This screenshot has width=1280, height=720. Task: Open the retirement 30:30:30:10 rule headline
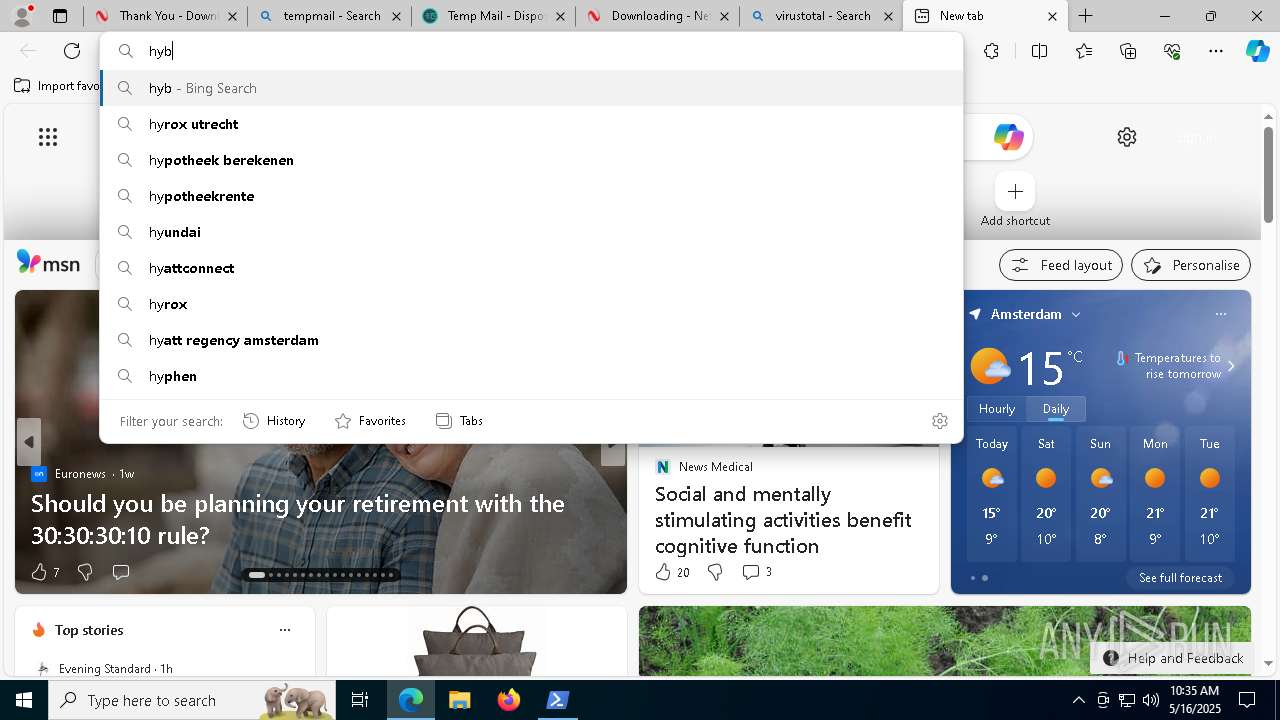coord(298,519)
